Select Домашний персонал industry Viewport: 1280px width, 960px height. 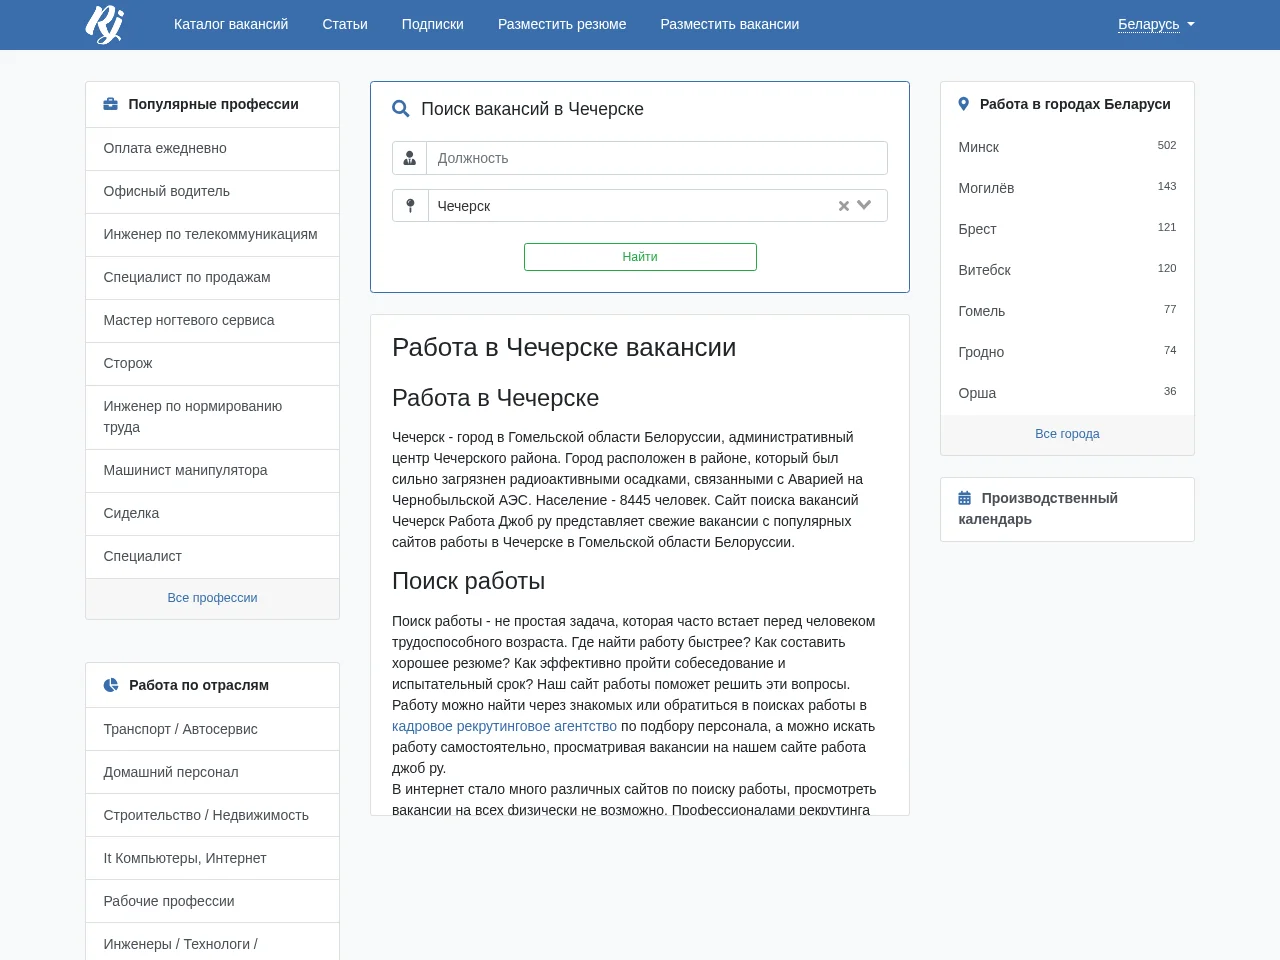(x=212, y=772)
